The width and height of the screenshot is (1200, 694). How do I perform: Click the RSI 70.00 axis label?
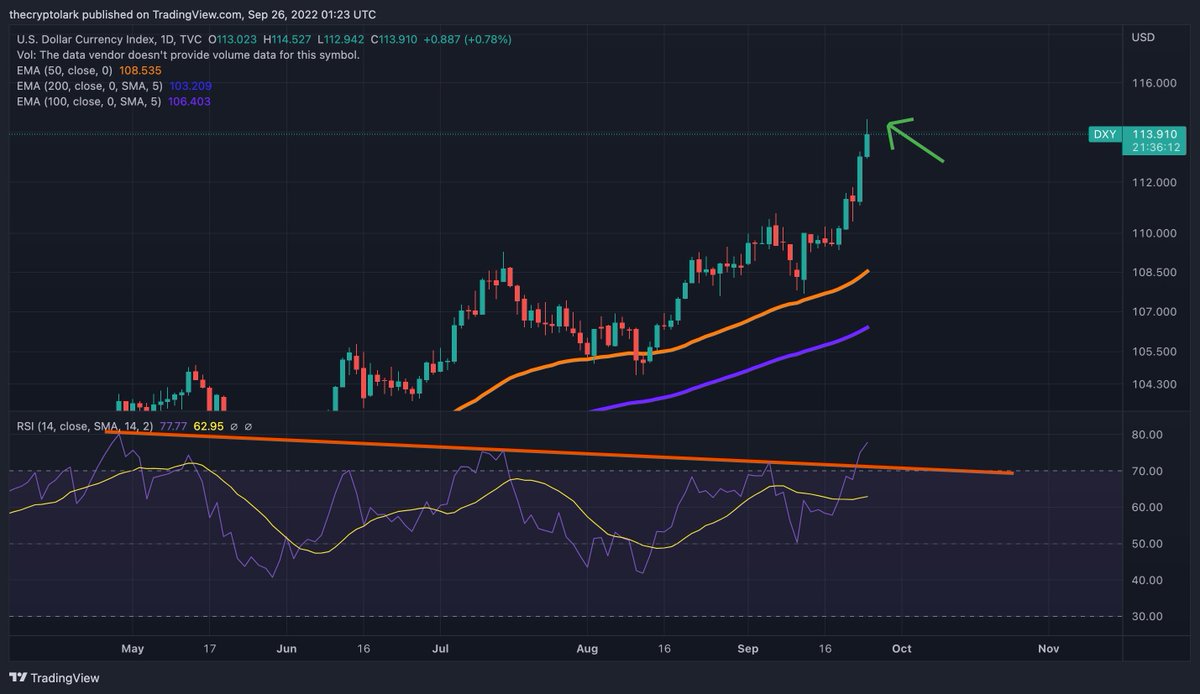[x=1148, y=471]
